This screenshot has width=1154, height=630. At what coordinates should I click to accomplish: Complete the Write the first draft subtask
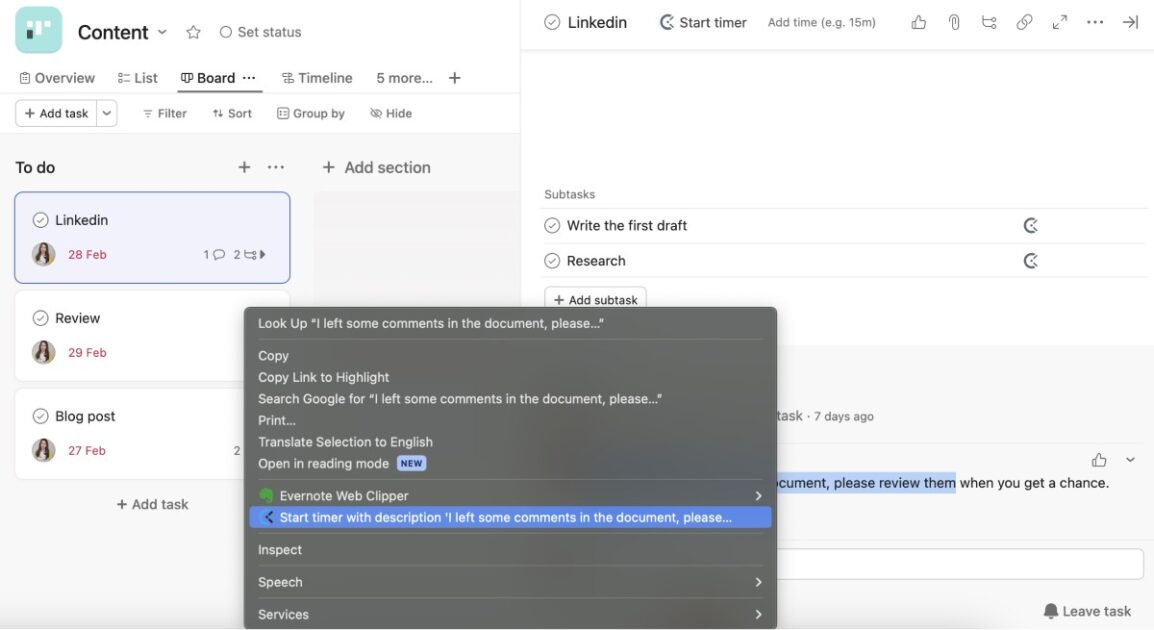pos(552,225)
